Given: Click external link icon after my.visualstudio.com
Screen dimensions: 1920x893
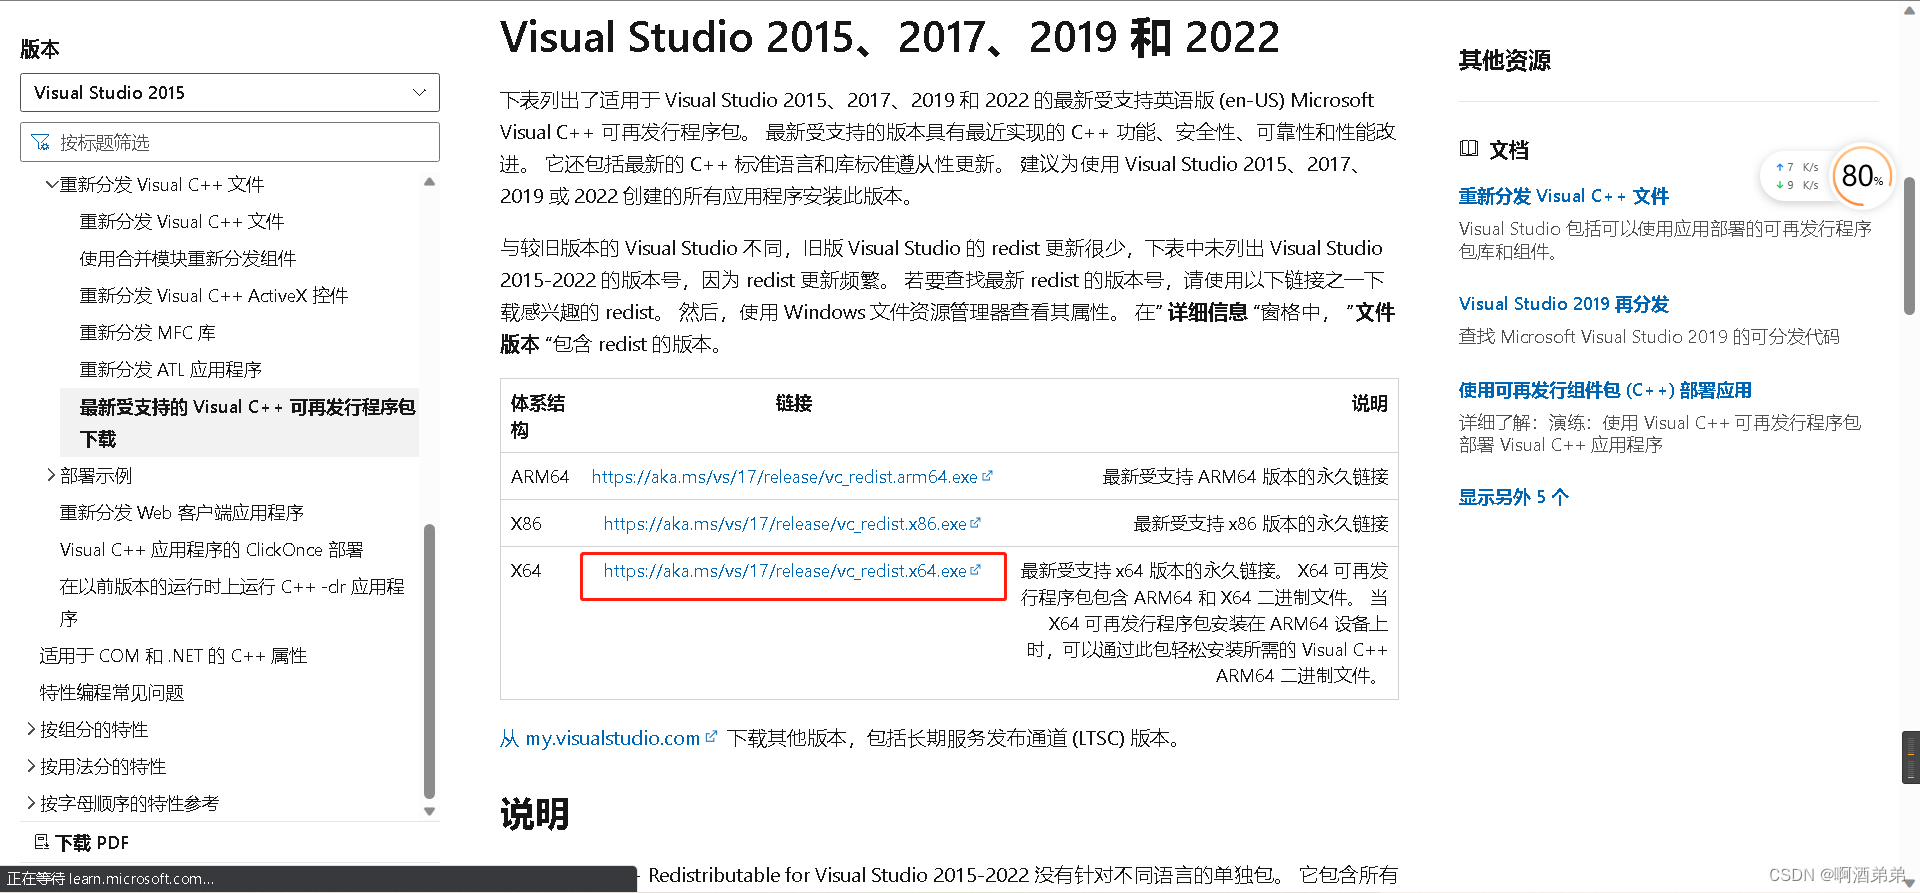Looking at the screenshot, I should tap(711, 737).
